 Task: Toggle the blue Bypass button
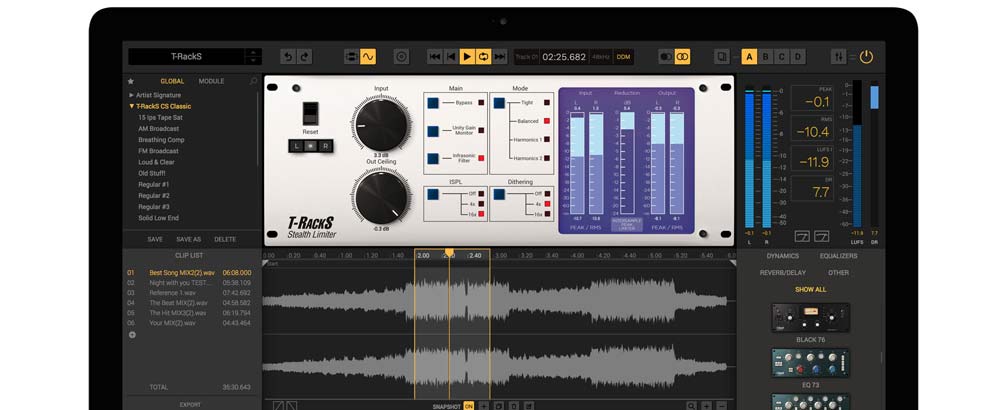[x=433, y=103]
